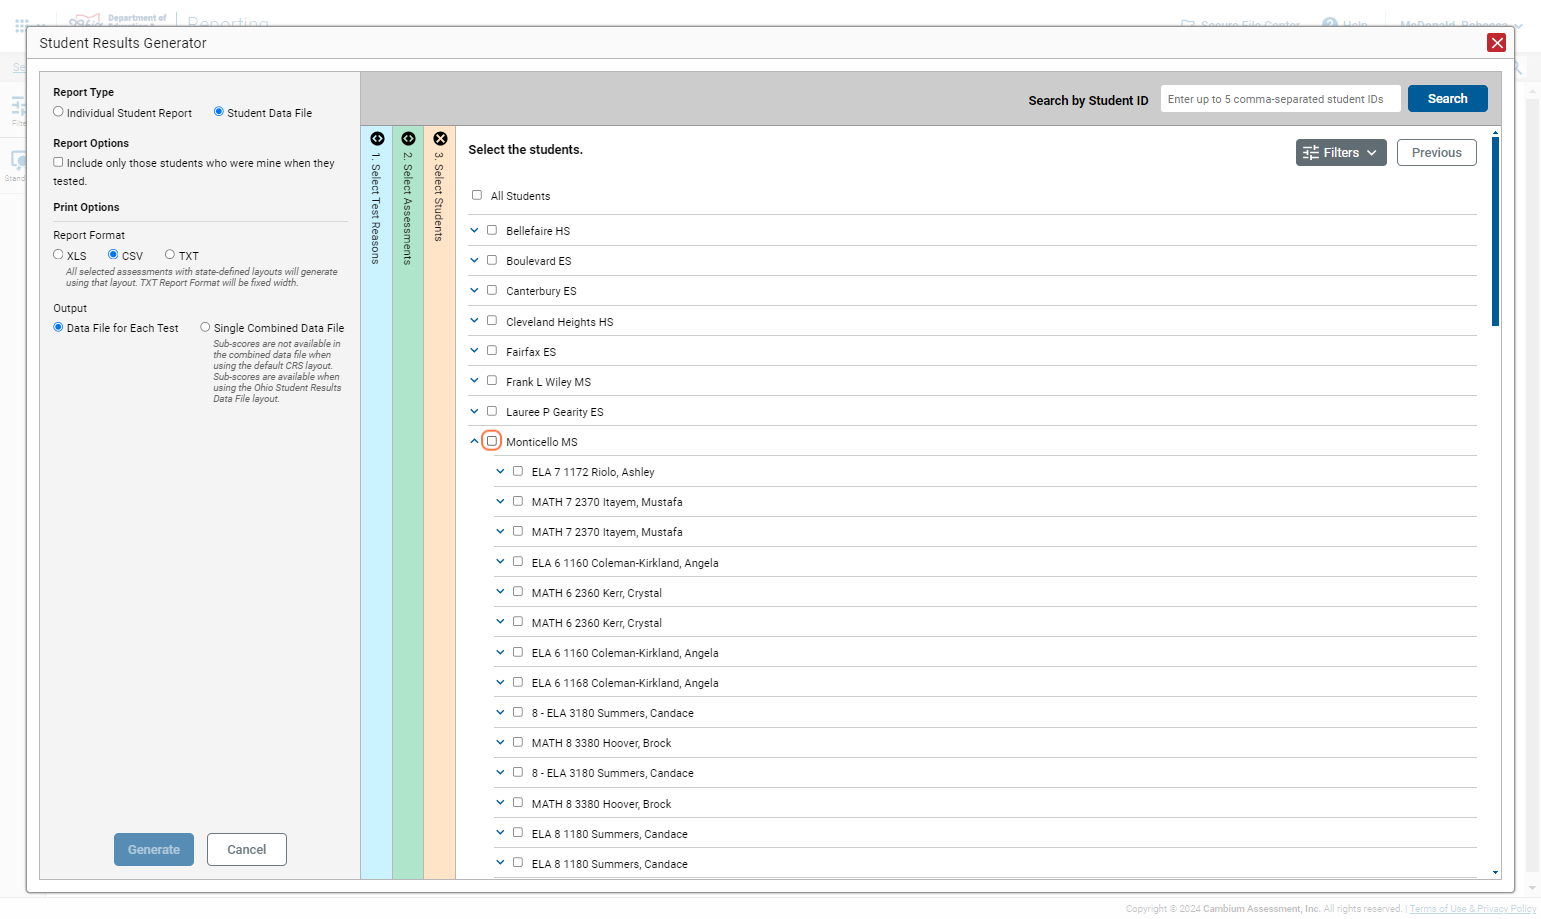The height and width of the screenshot is (919, 1541).
Task: Expand ELA 7 1172 Riolo, Ashley row
Action: (x=500, y=471)
